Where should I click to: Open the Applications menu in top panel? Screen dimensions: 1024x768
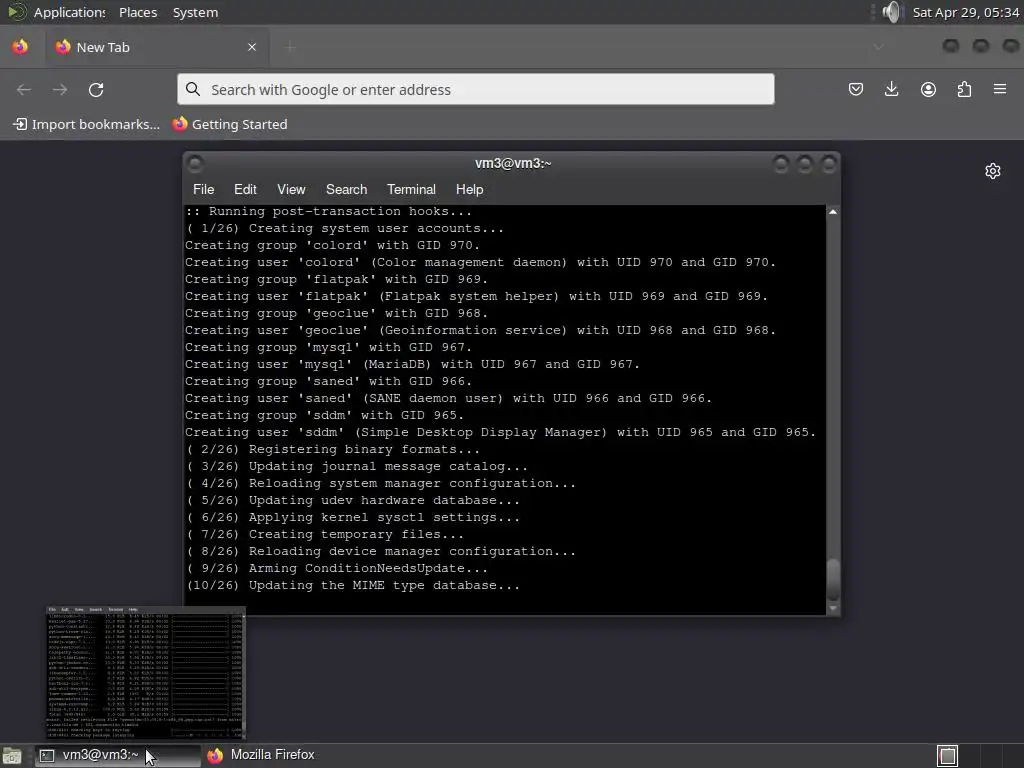coord(69,12)
